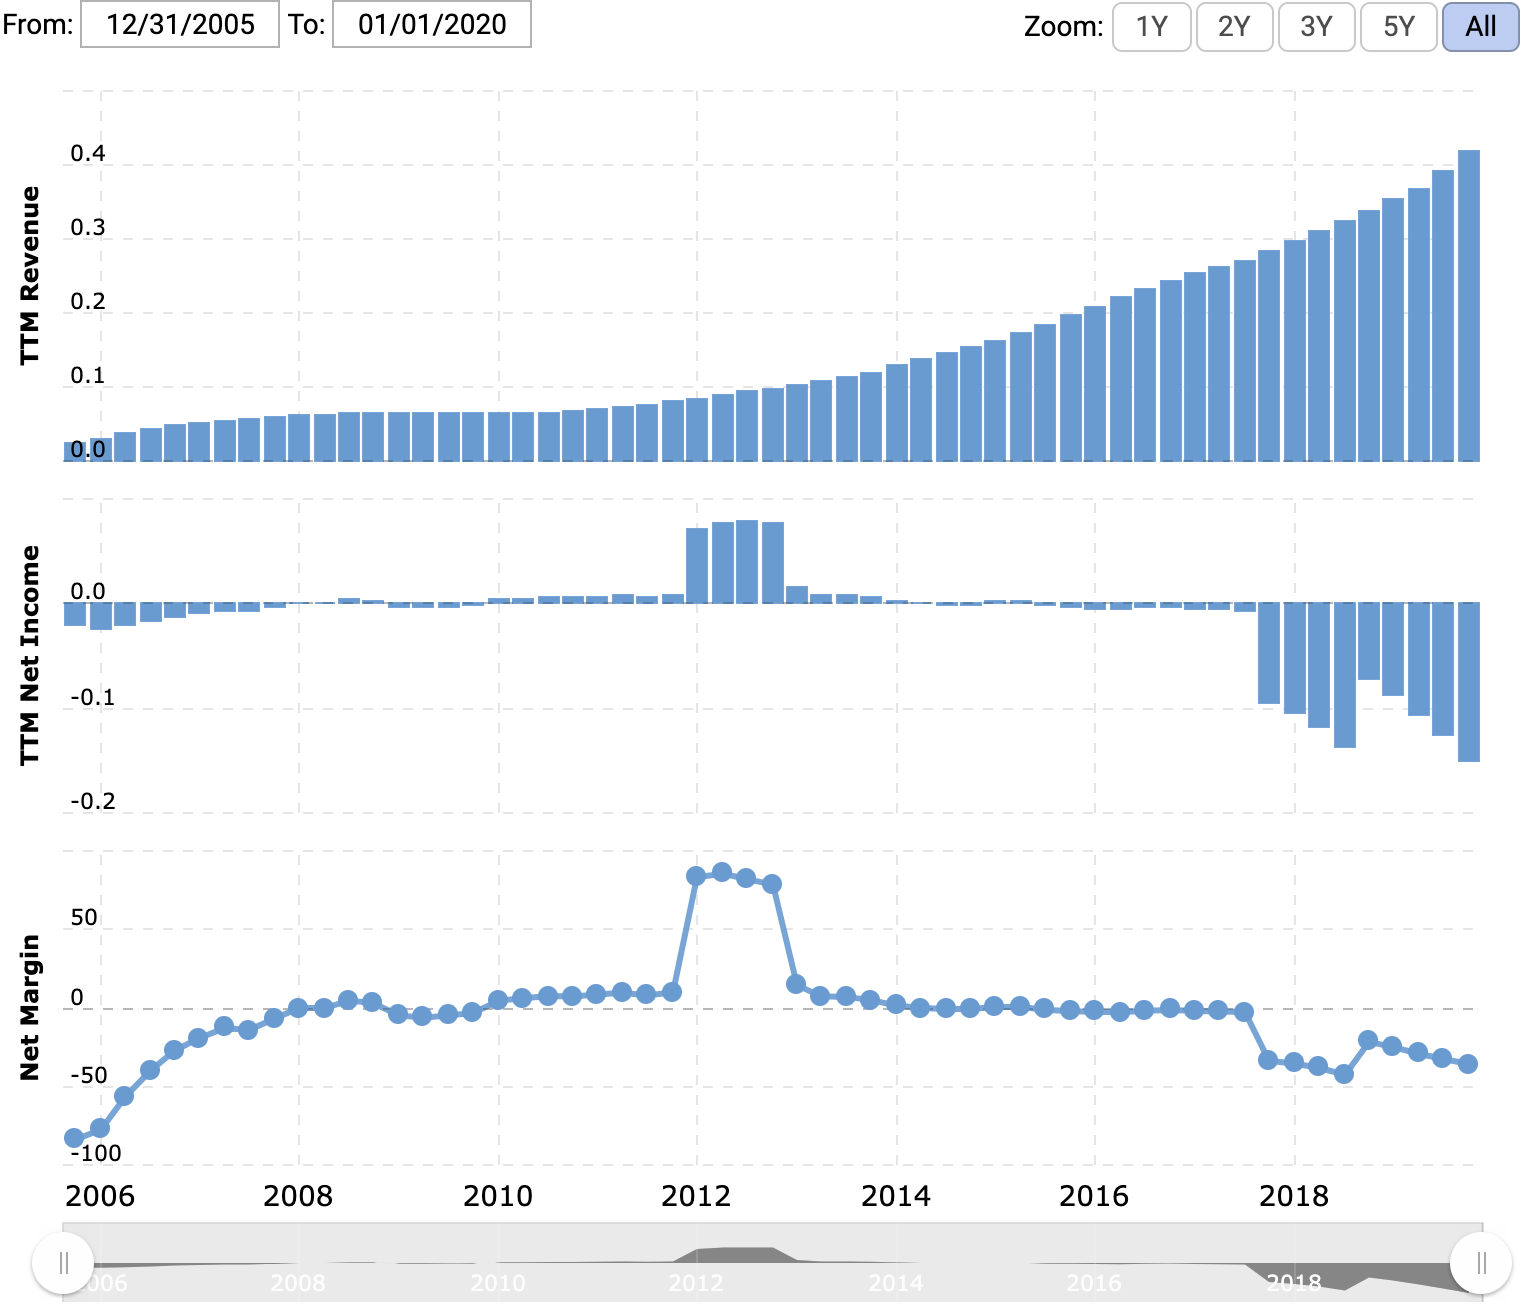Select the All zoom button
Screen dimensions: 1524x1306
point(1481,26)
